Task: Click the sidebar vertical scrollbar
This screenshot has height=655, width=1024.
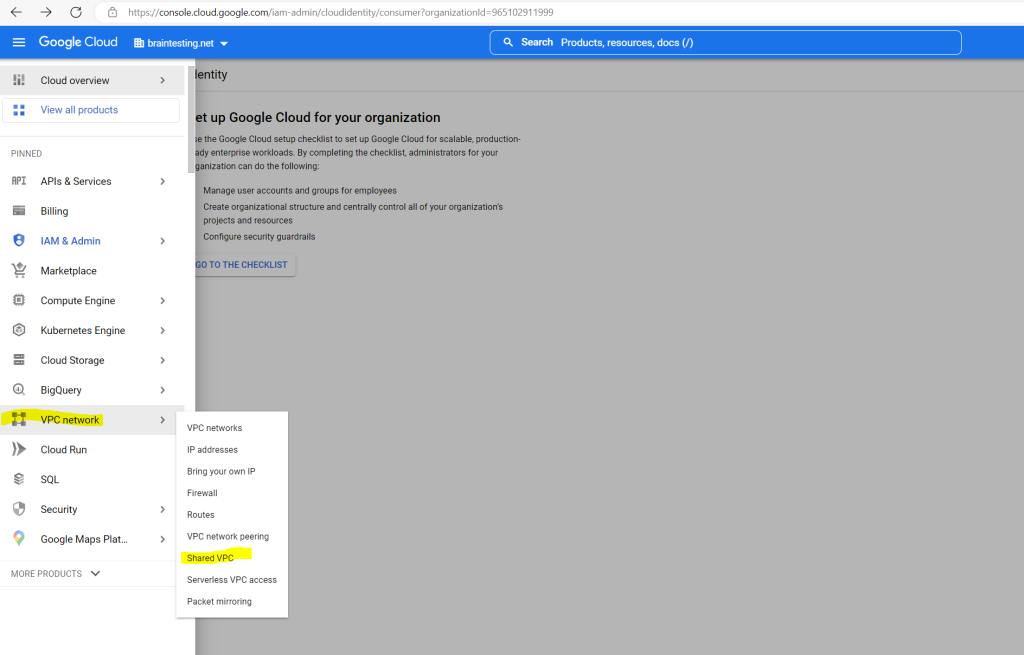Action: tap(191, 120)
